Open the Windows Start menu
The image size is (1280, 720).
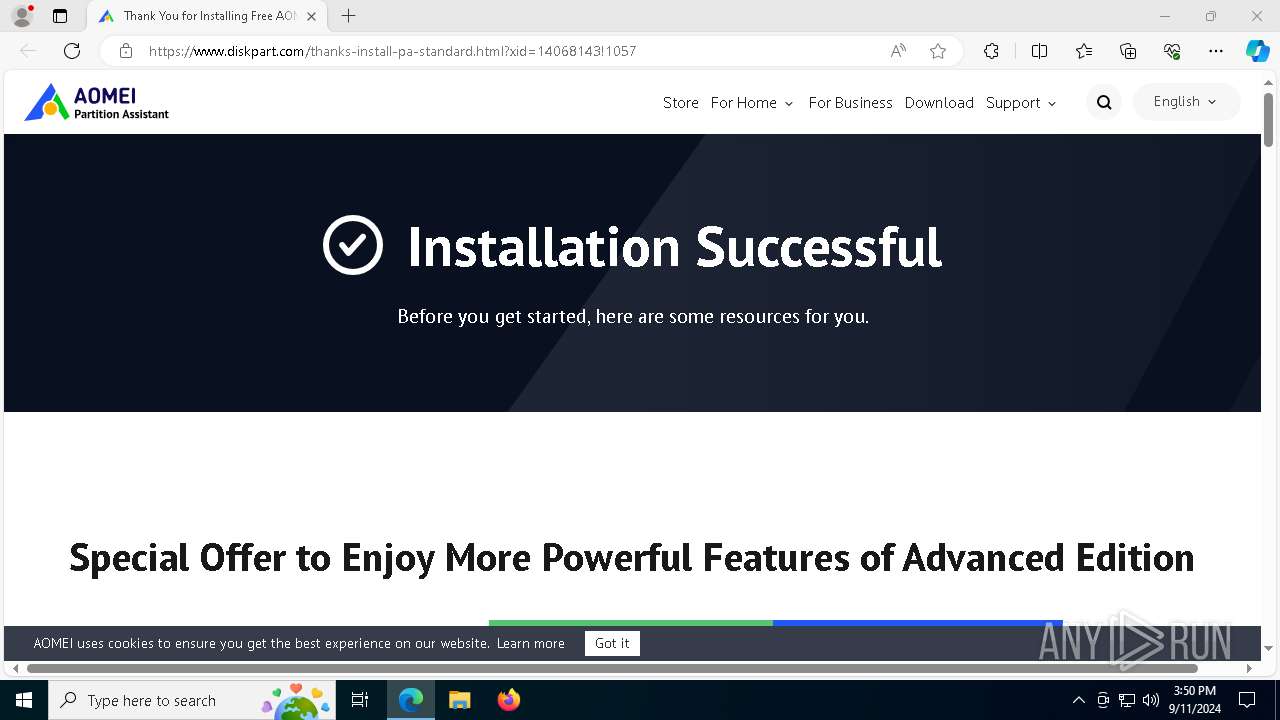click(x=24, y=700)
